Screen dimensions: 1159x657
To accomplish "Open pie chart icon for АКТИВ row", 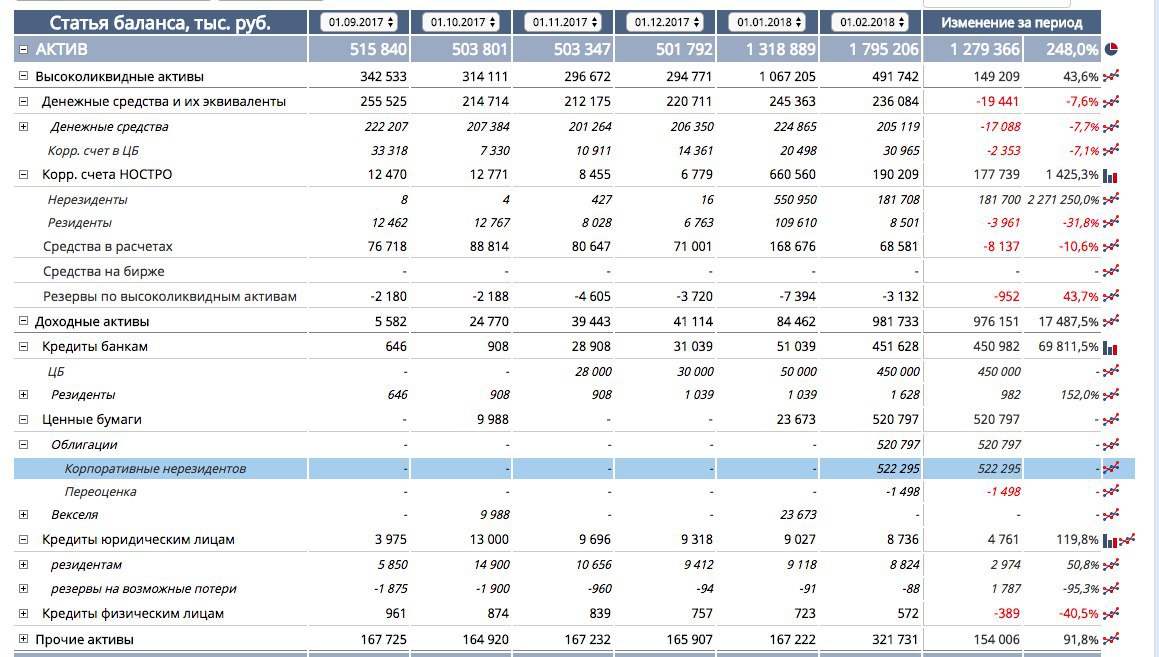I will 1111,50.
